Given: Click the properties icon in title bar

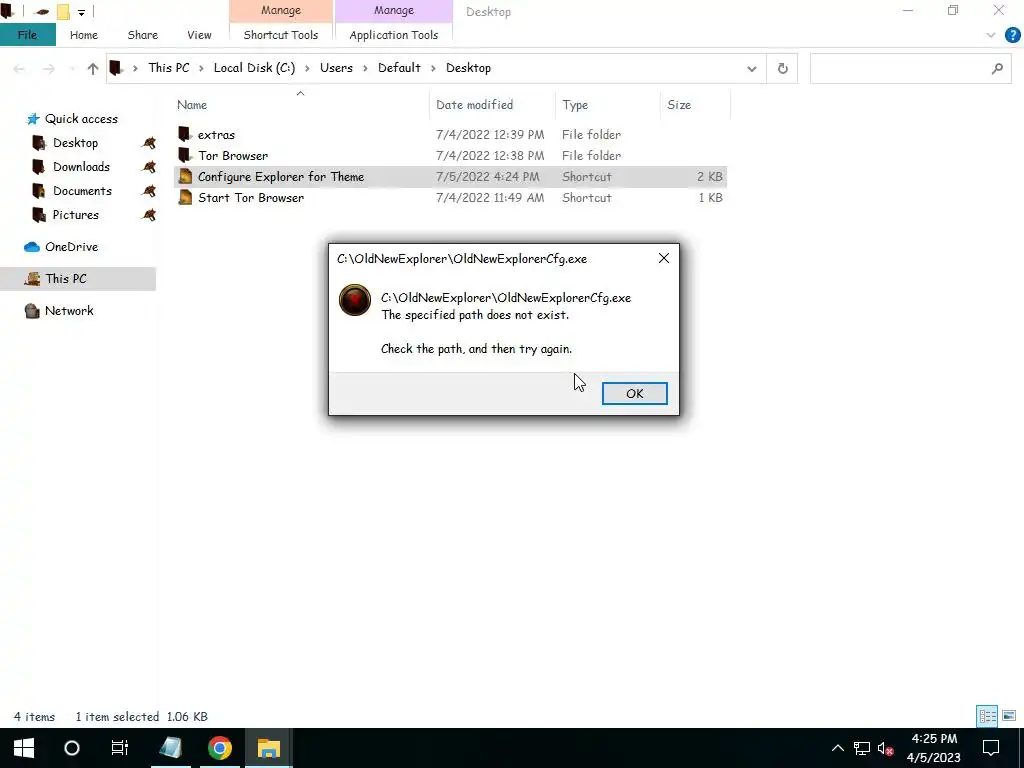Looking at the screenshot, I should point(42,11).
